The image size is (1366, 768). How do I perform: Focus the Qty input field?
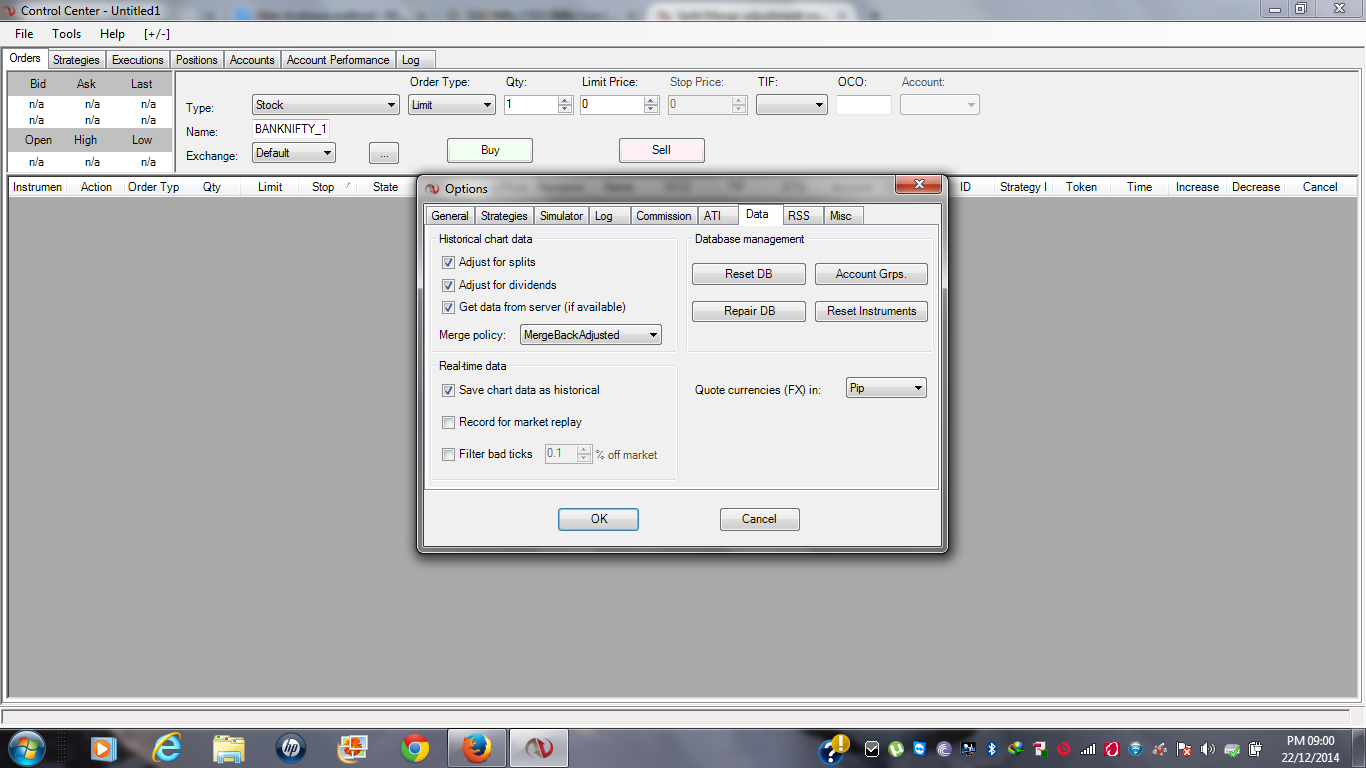point(531,105)
